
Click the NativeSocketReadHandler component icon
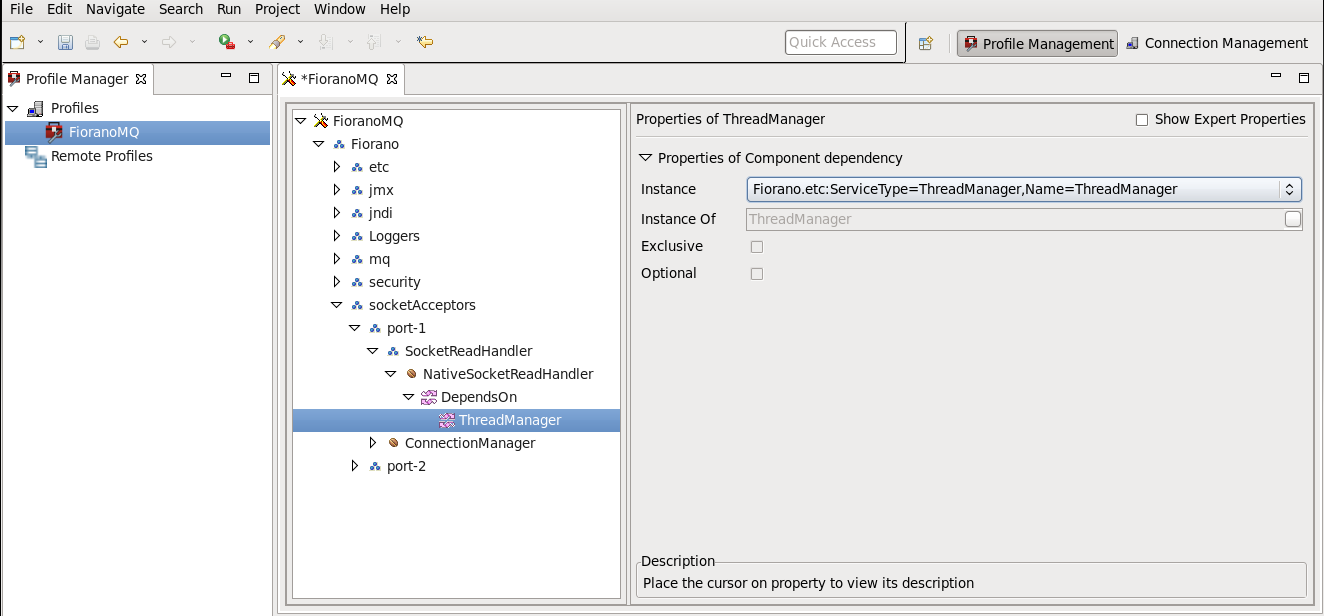tap(411, 374)
